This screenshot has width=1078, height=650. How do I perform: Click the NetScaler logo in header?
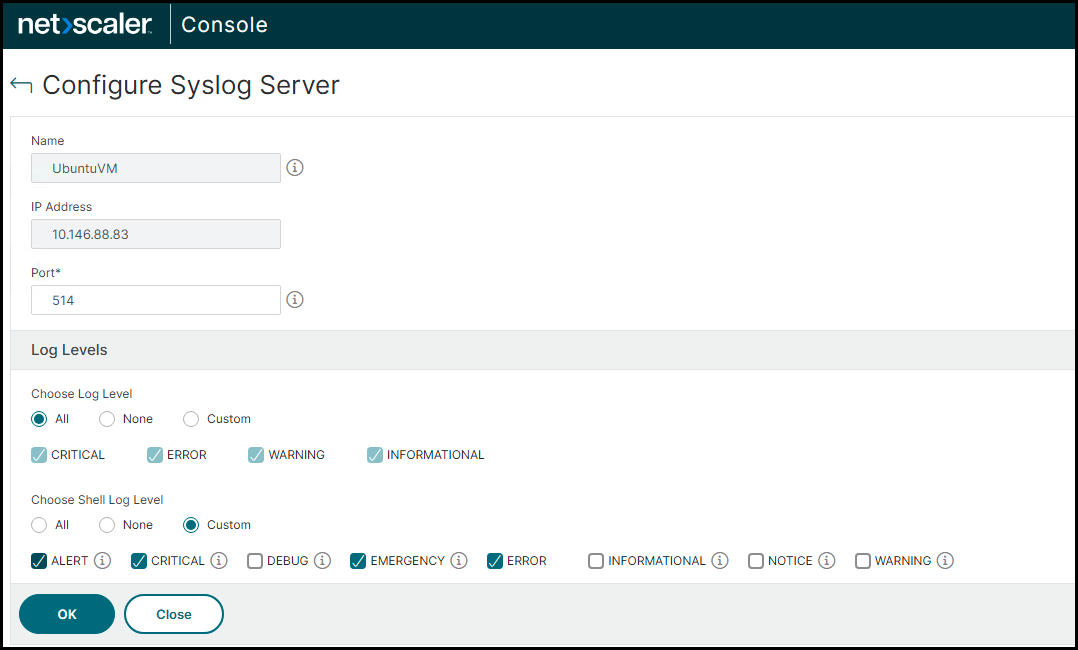point(85,25)
